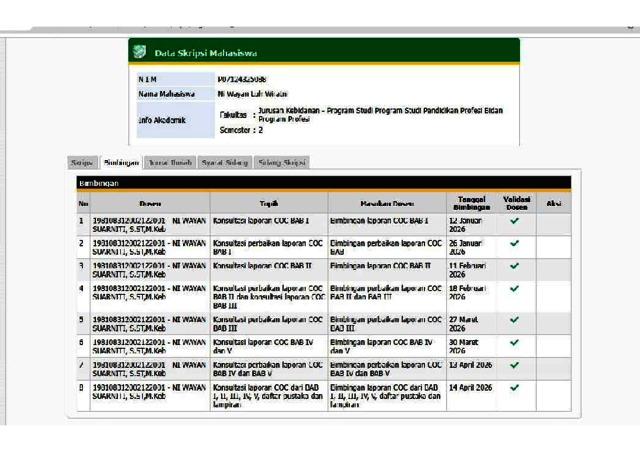Select the Bimbingan tab

(x=121, y=163)
